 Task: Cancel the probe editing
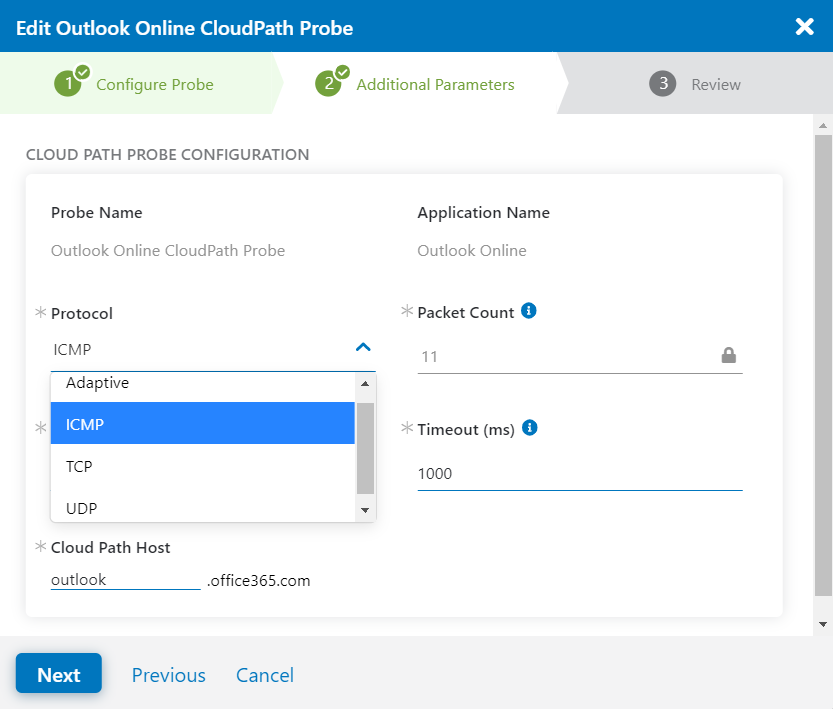(x=265, y=675)
